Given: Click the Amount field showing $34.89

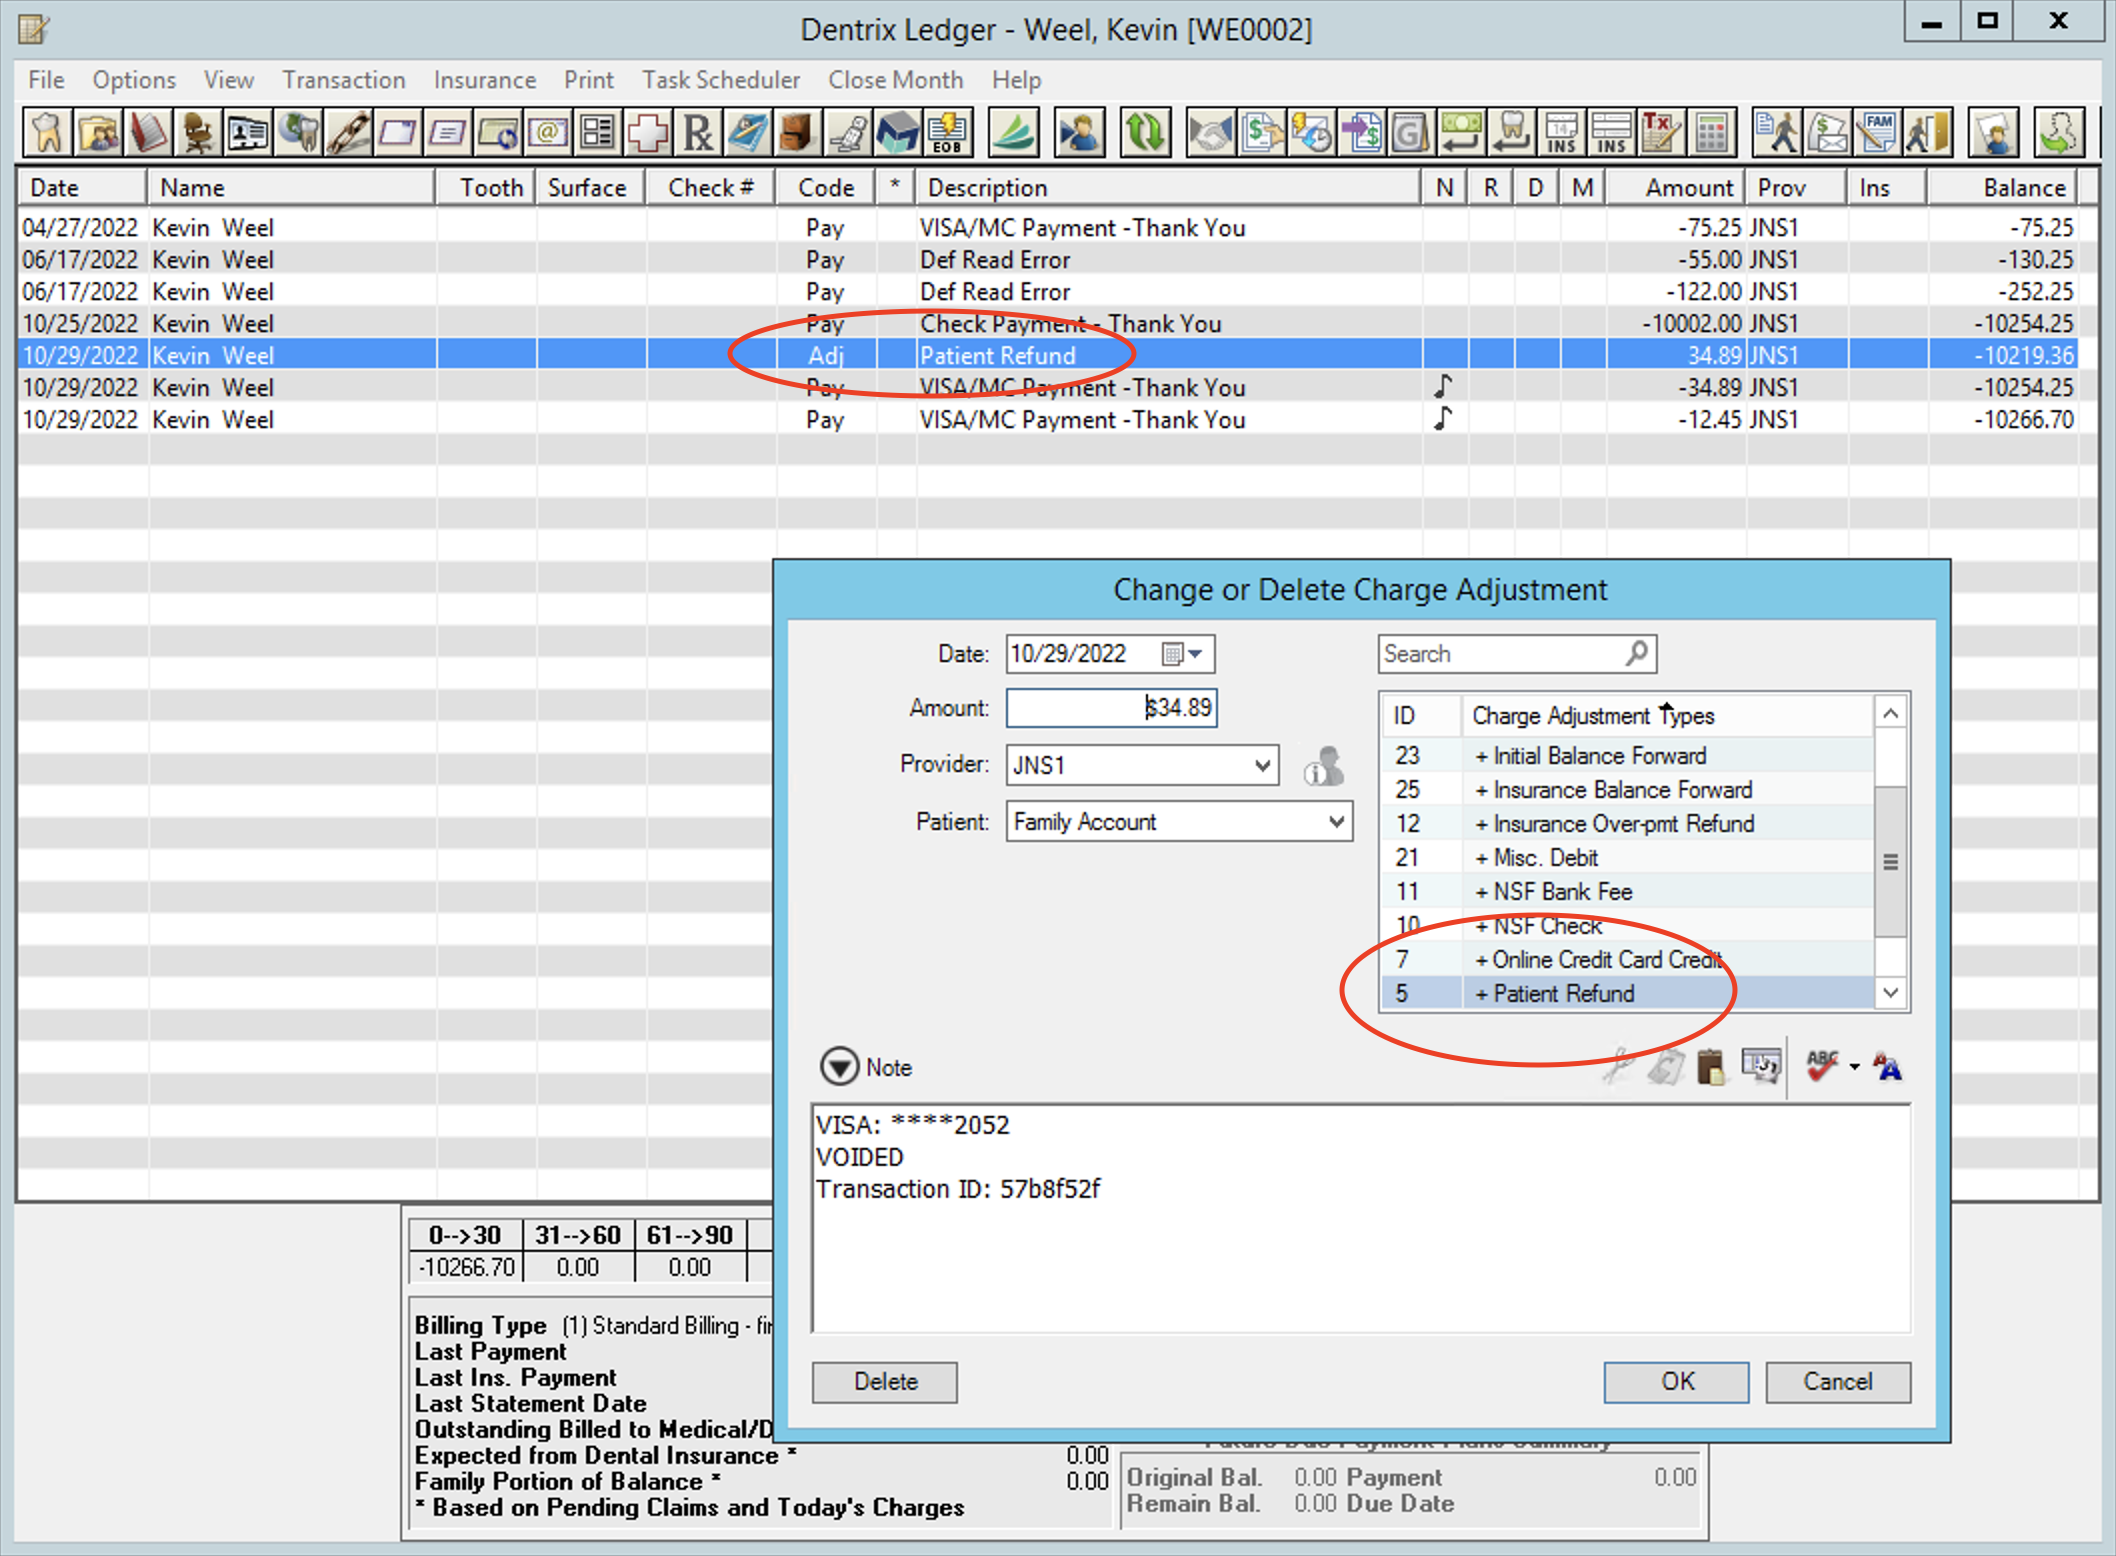Looking at the screenshot, I should 1111,708.
